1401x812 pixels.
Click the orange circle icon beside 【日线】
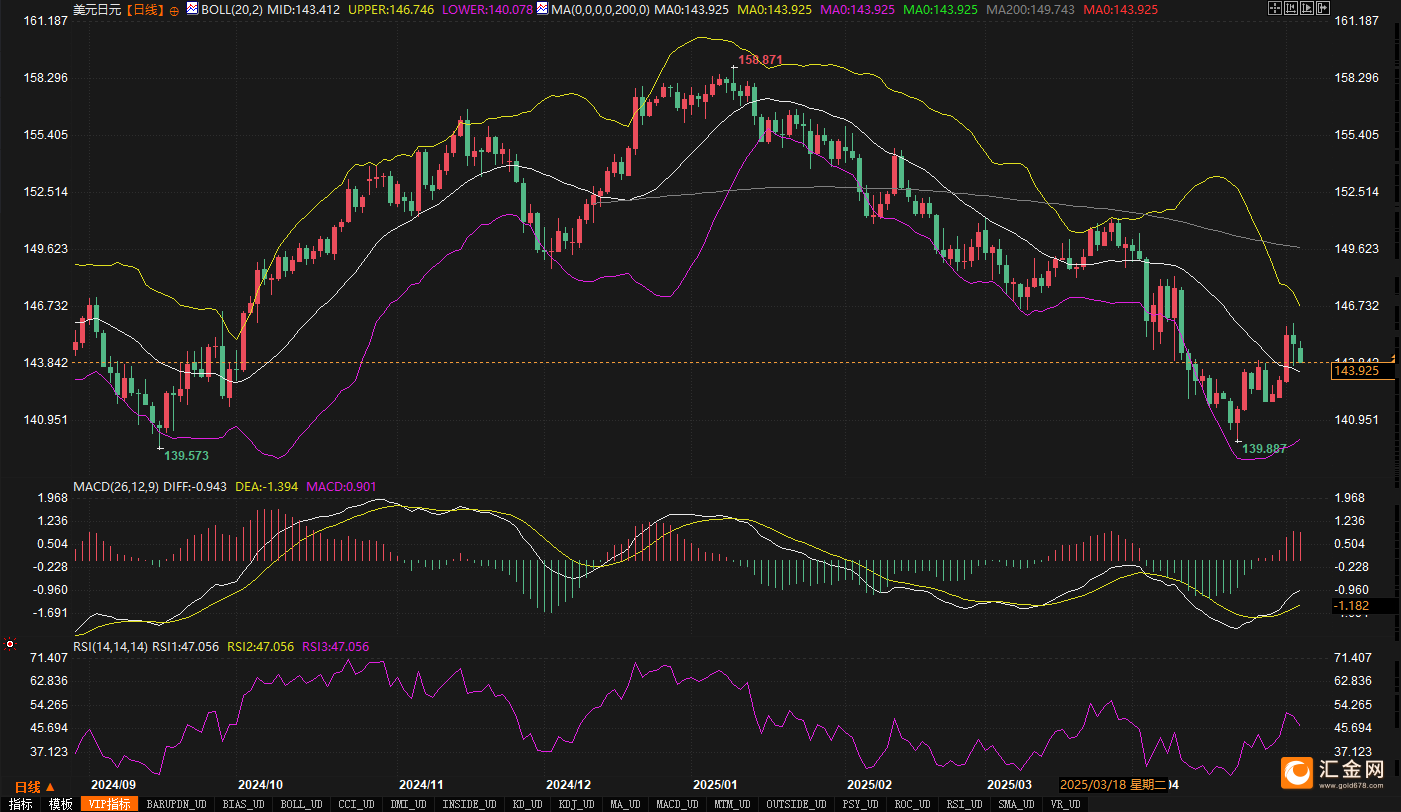point(175,9)
